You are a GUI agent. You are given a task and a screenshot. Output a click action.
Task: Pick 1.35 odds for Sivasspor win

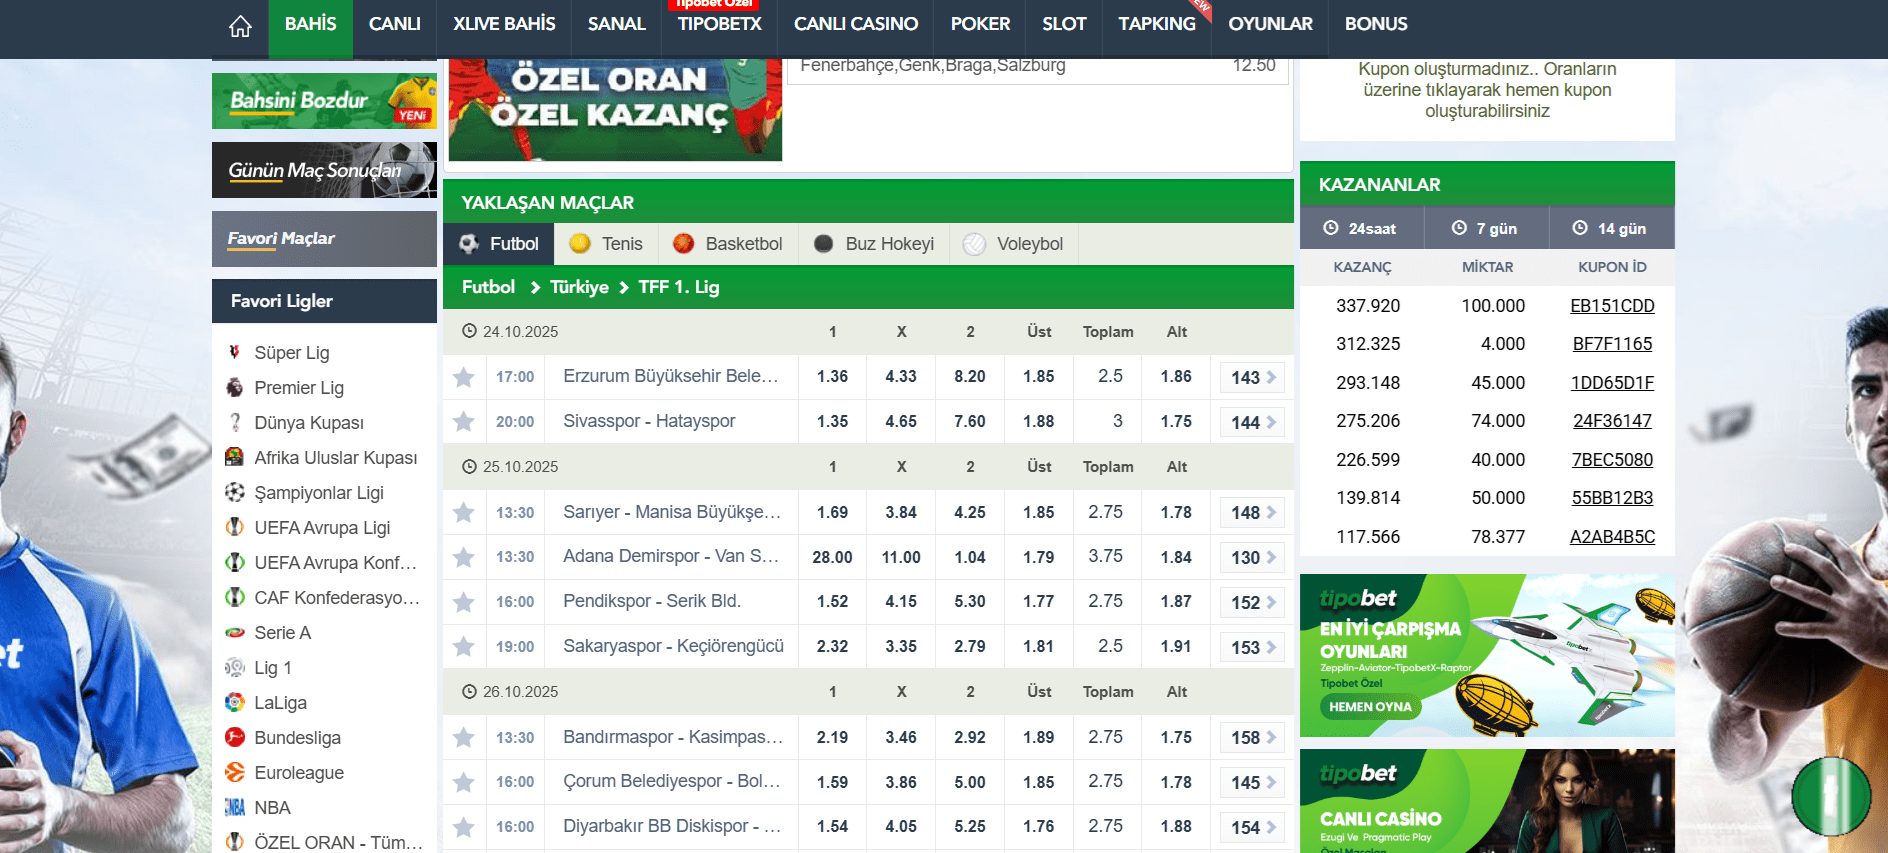832,422
